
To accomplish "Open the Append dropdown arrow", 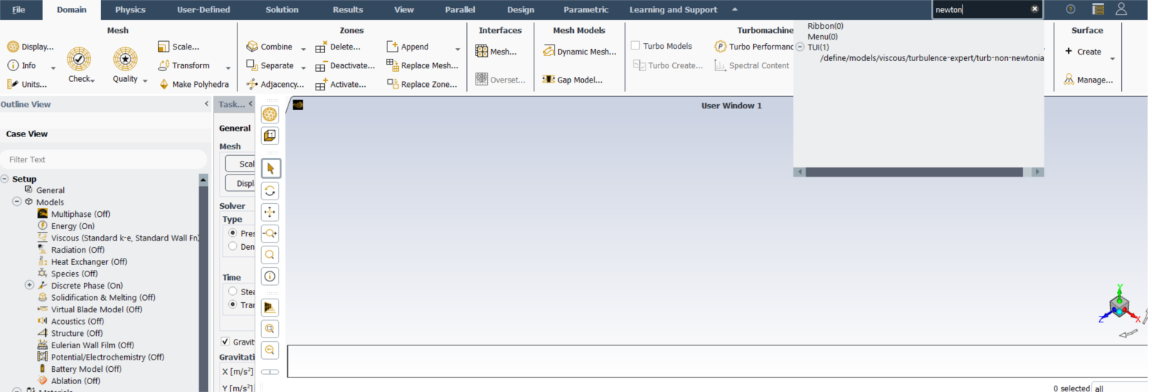I will tap(458, 48).
